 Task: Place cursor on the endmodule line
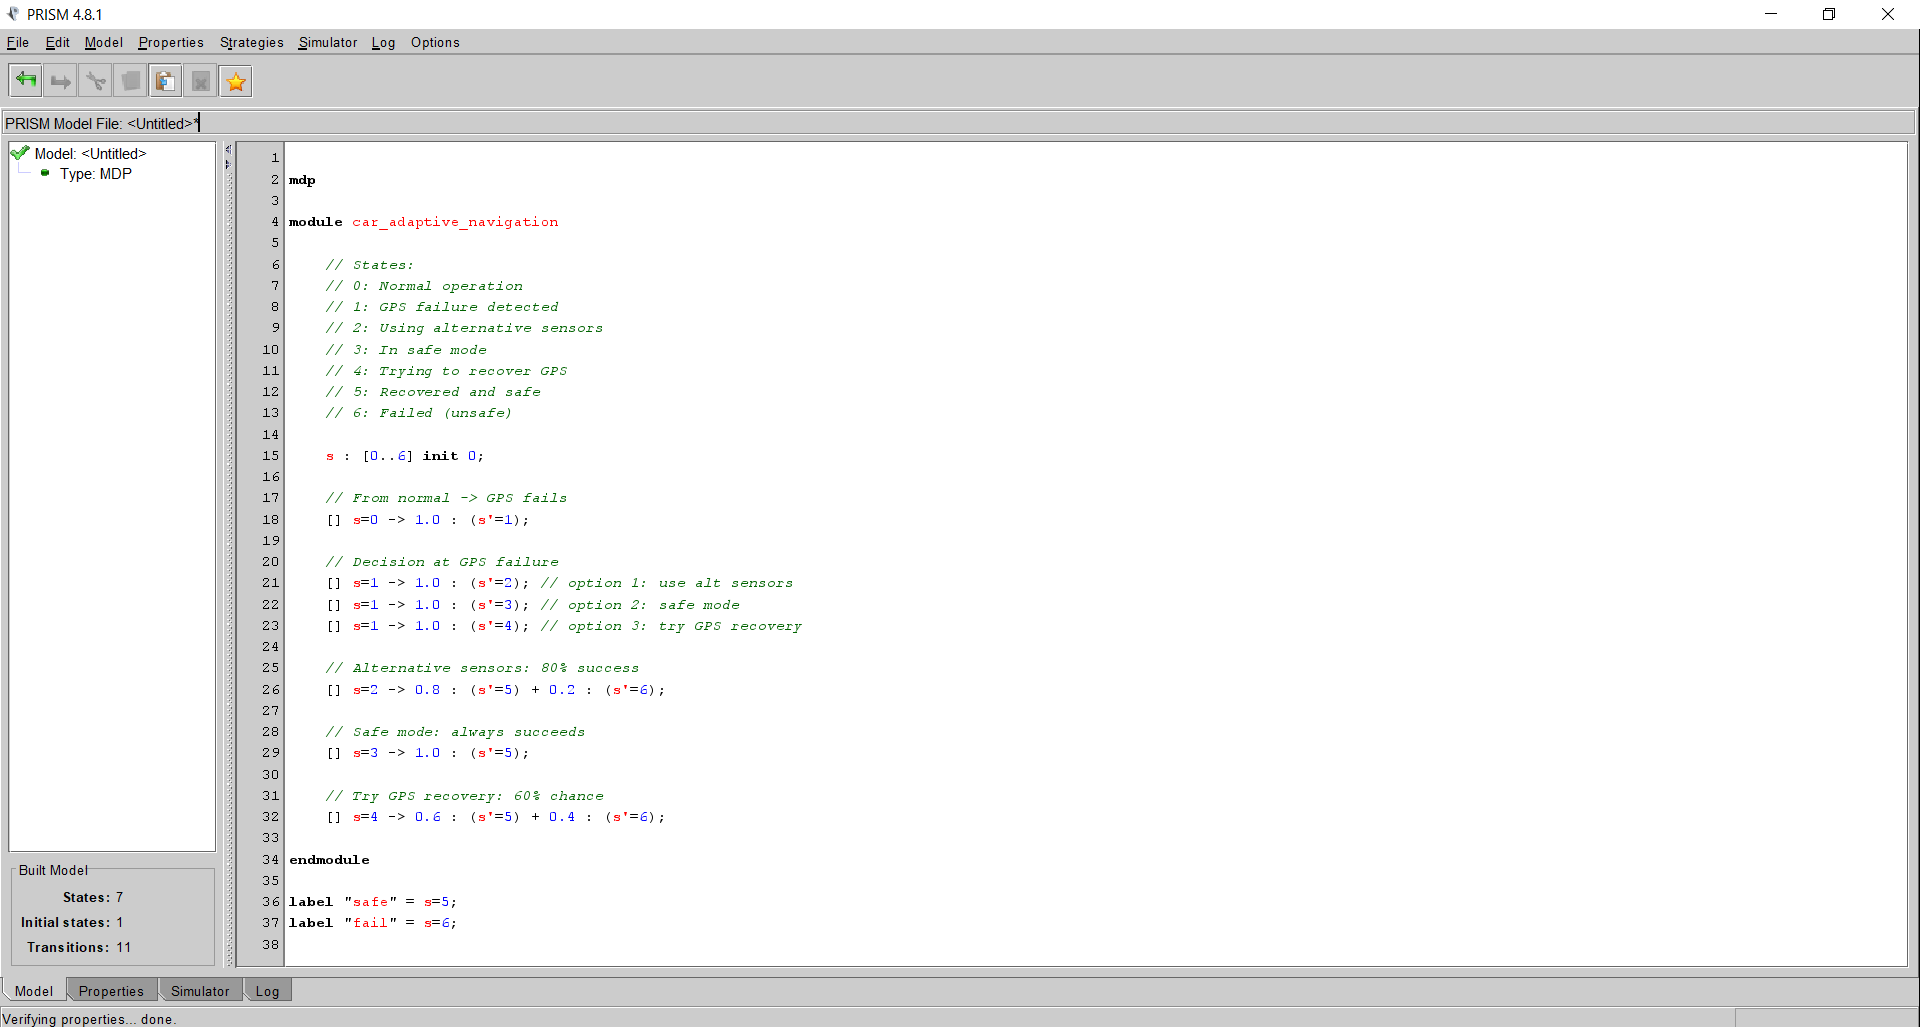click(x=330, y=860)
